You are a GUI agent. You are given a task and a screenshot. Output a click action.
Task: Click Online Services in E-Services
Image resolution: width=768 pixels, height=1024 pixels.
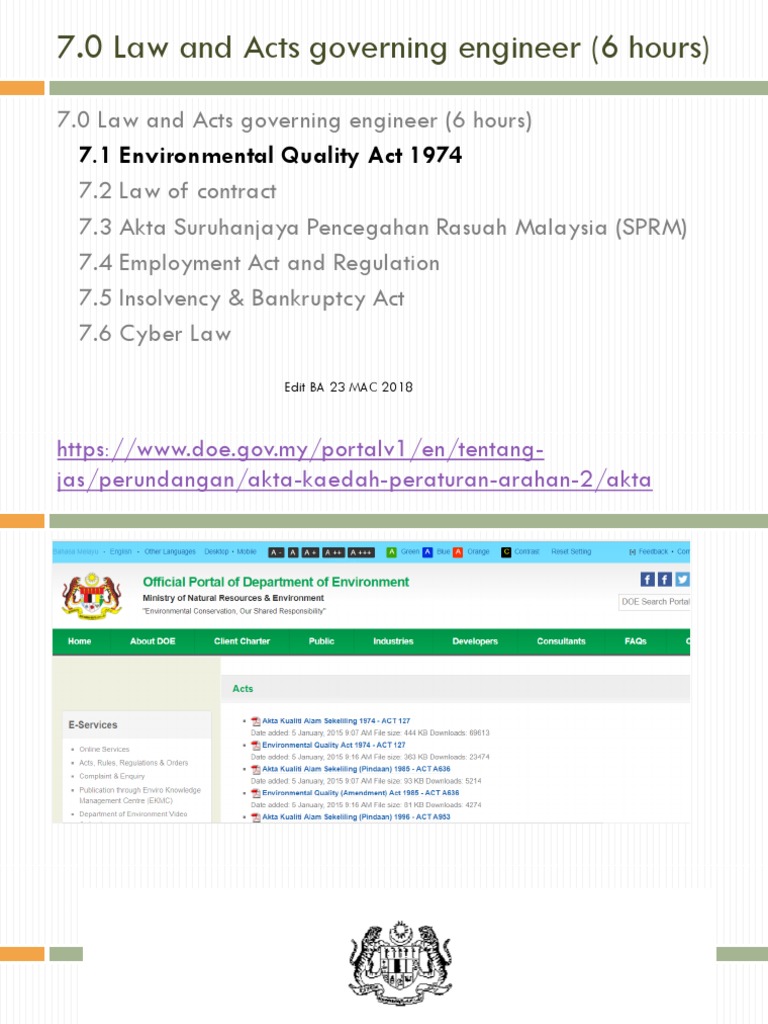click(x=104, y=750)
